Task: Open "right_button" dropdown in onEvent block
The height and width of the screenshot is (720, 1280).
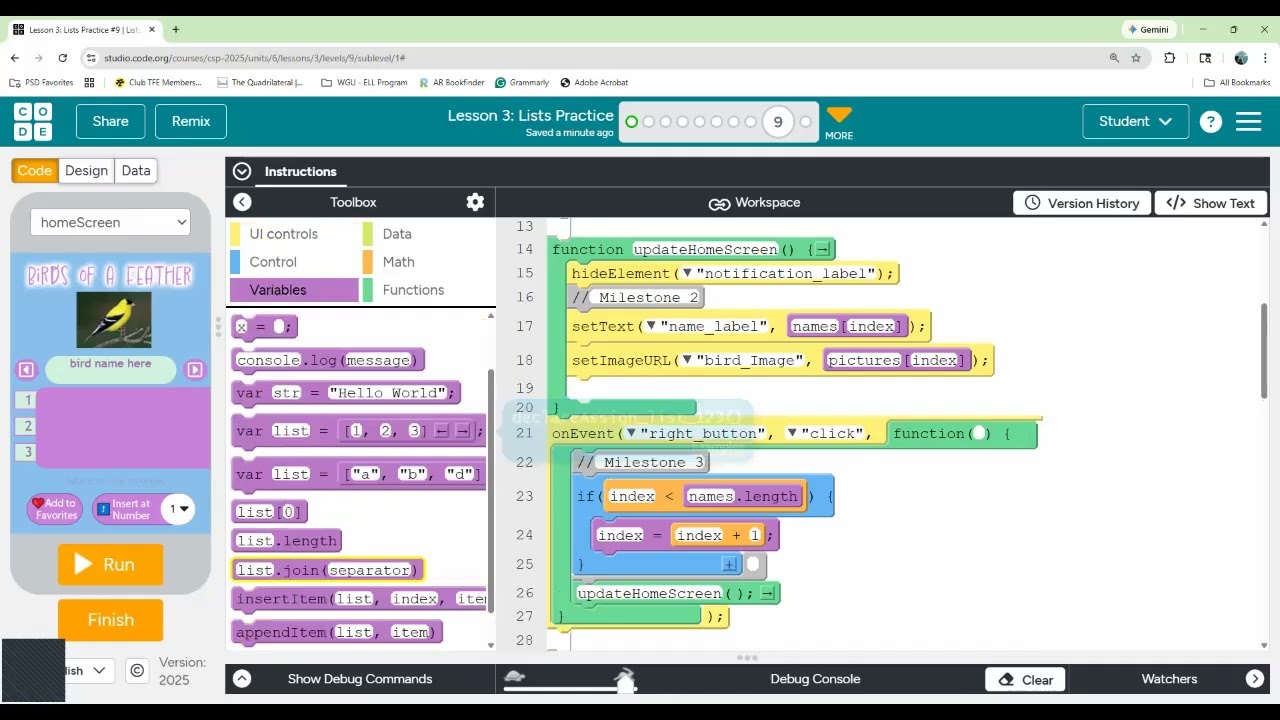Action: pyautogui.click(x=631, y=433)
